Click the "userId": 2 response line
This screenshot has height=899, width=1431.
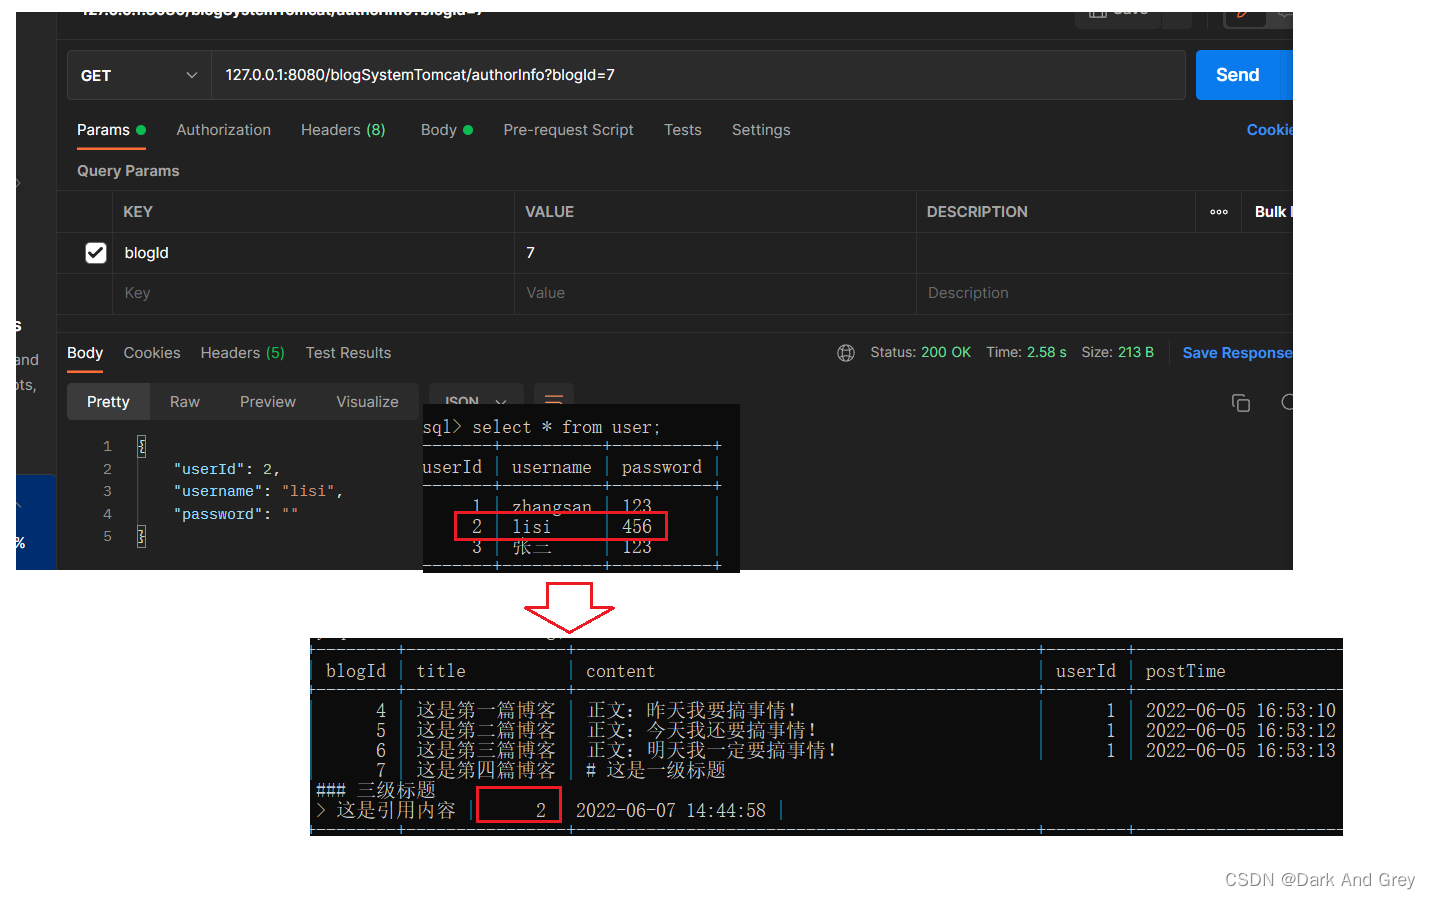pyautogui.click(x=226, y=469)
